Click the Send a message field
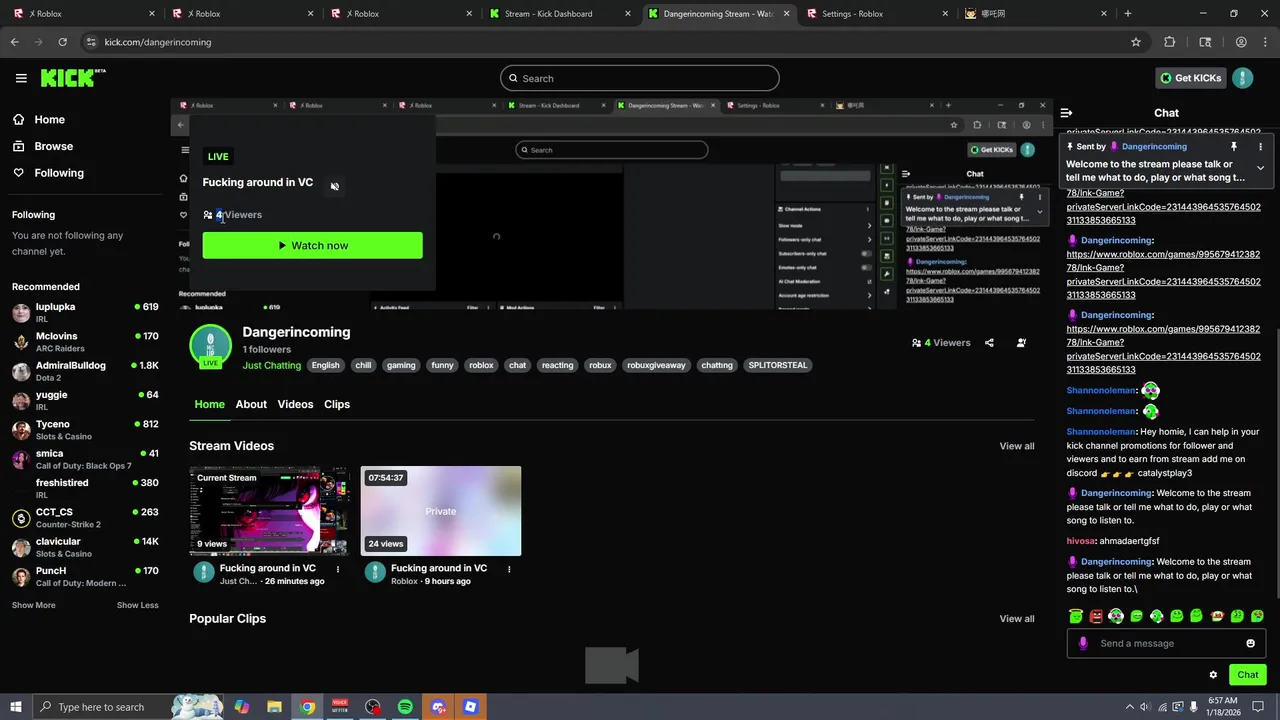 1167,643
